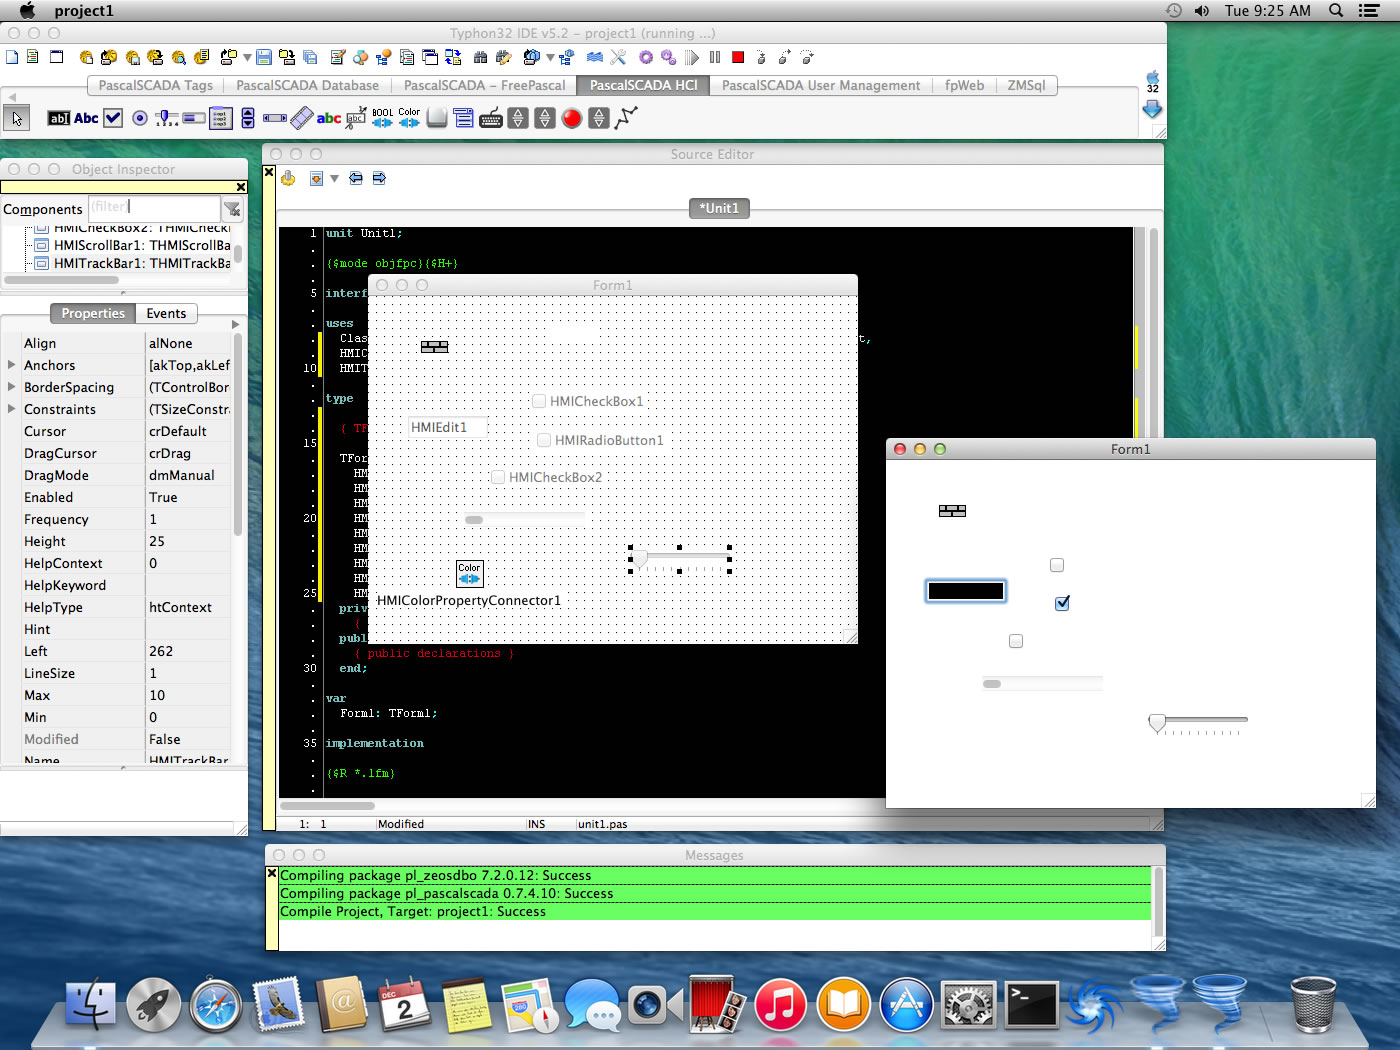Click the hand icon in Source Editor toolbar

coord(288,178)
